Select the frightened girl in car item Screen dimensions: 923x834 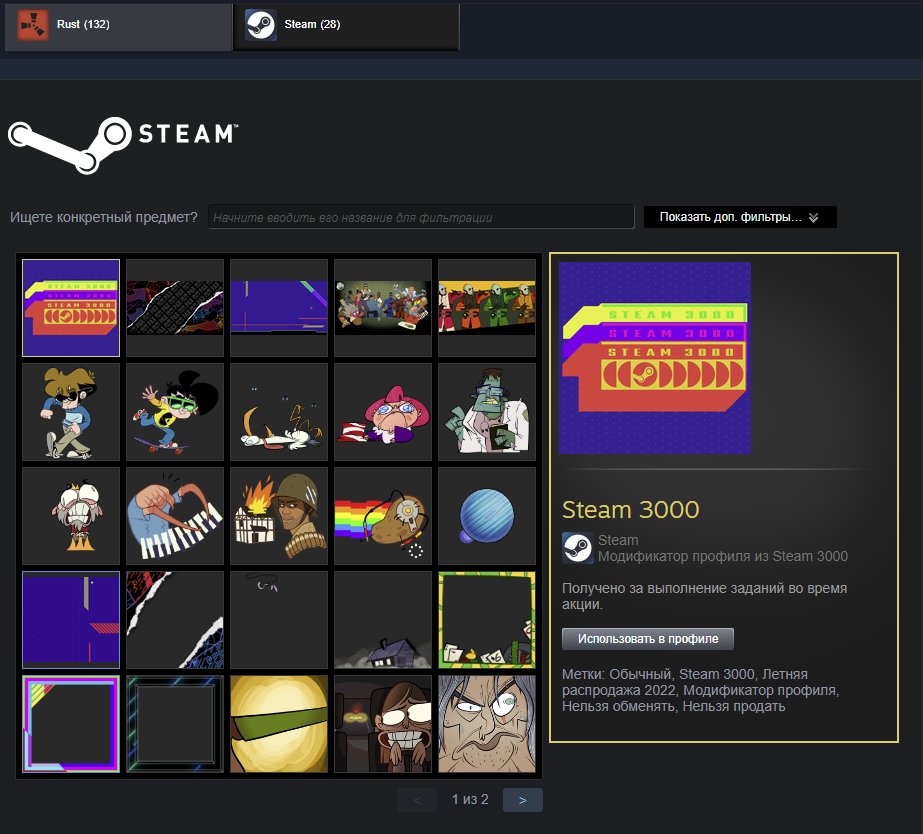click(383, 724)
